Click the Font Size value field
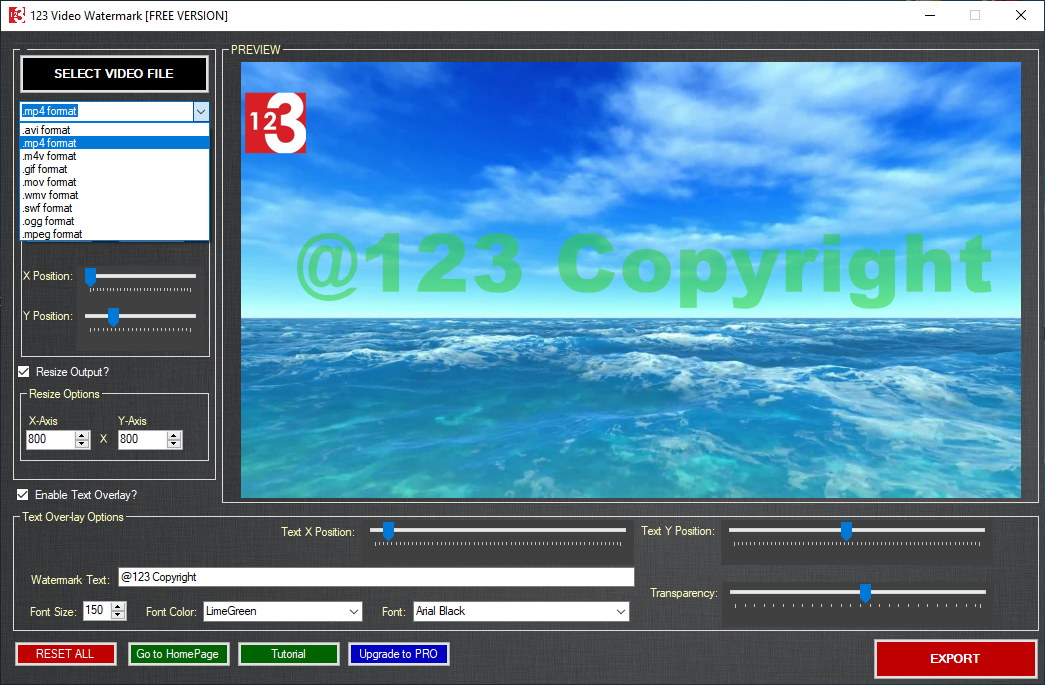The height and width of the screenshot is (685, 1045). tap(97, 610)
